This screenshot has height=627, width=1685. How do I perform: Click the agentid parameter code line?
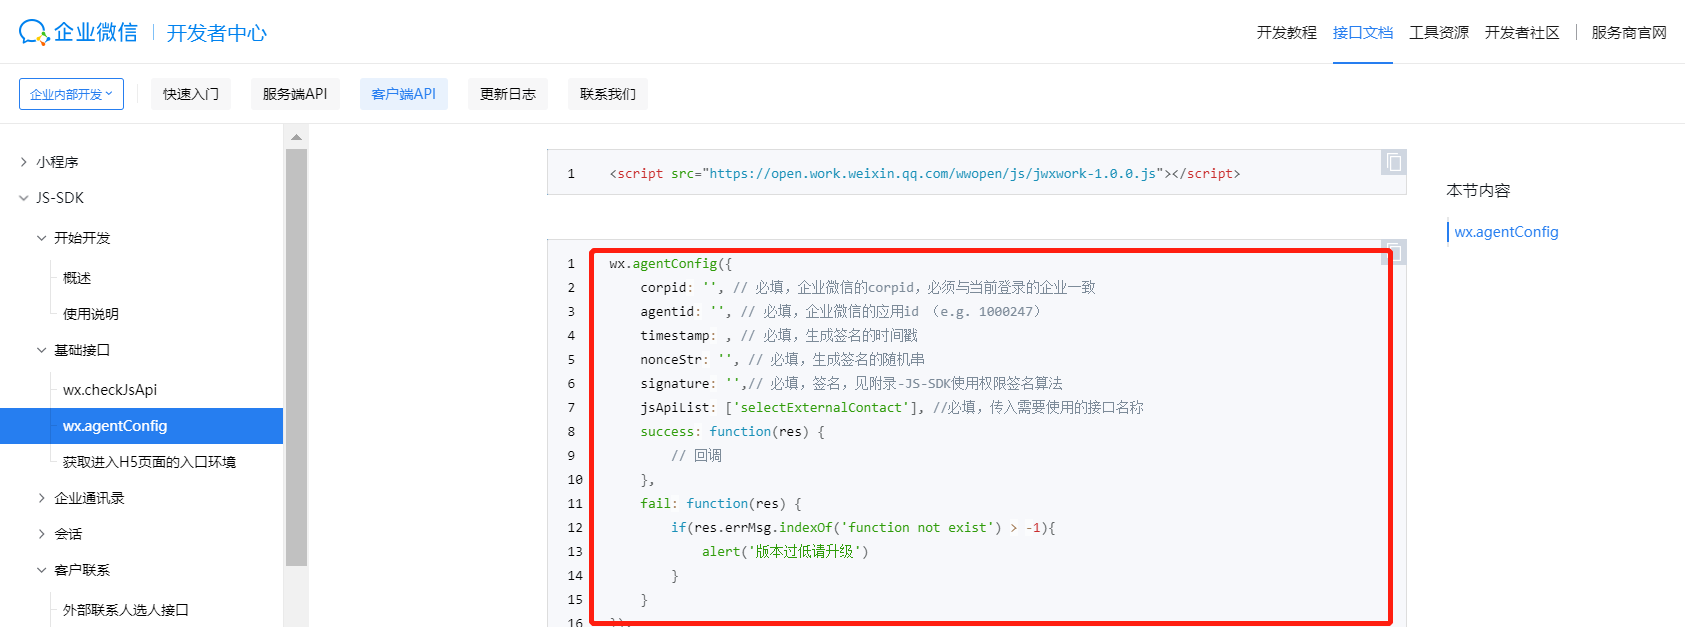[840, 312]
